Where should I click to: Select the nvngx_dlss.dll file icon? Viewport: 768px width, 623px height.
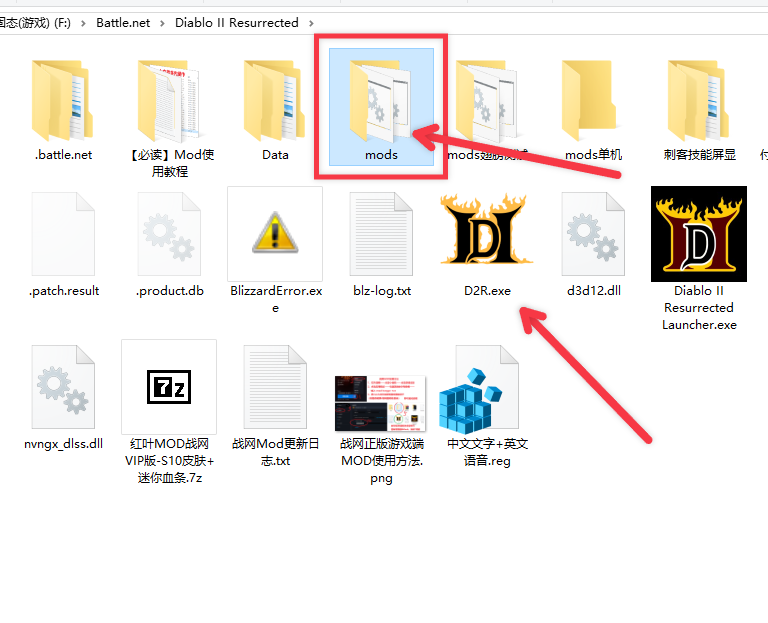pyautogui.click(x=63, y=387)
